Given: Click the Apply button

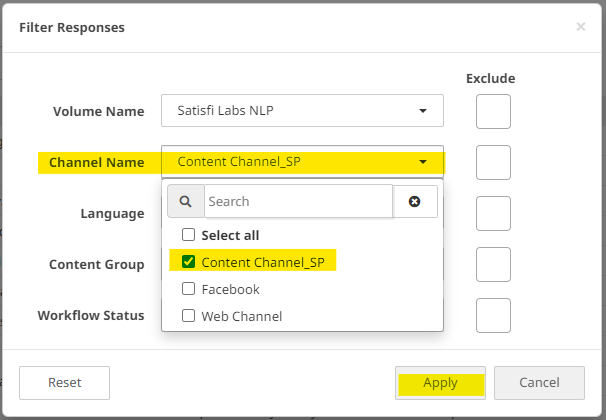Looking at the screenshot, I should [440, 382].
